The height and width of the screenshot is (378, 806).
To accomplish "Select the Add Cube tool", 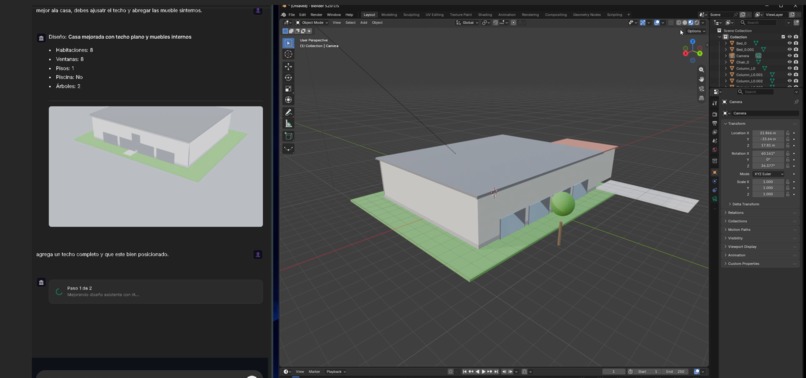I will [288, 136].
